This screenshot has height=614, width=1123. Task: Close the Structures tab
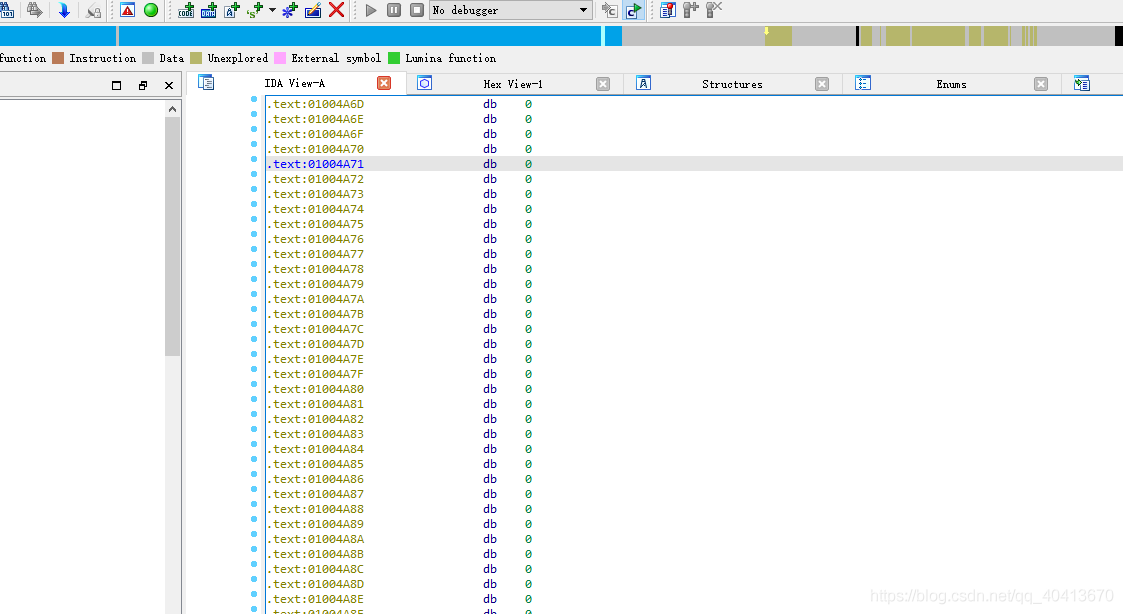(x=822, y=84)
